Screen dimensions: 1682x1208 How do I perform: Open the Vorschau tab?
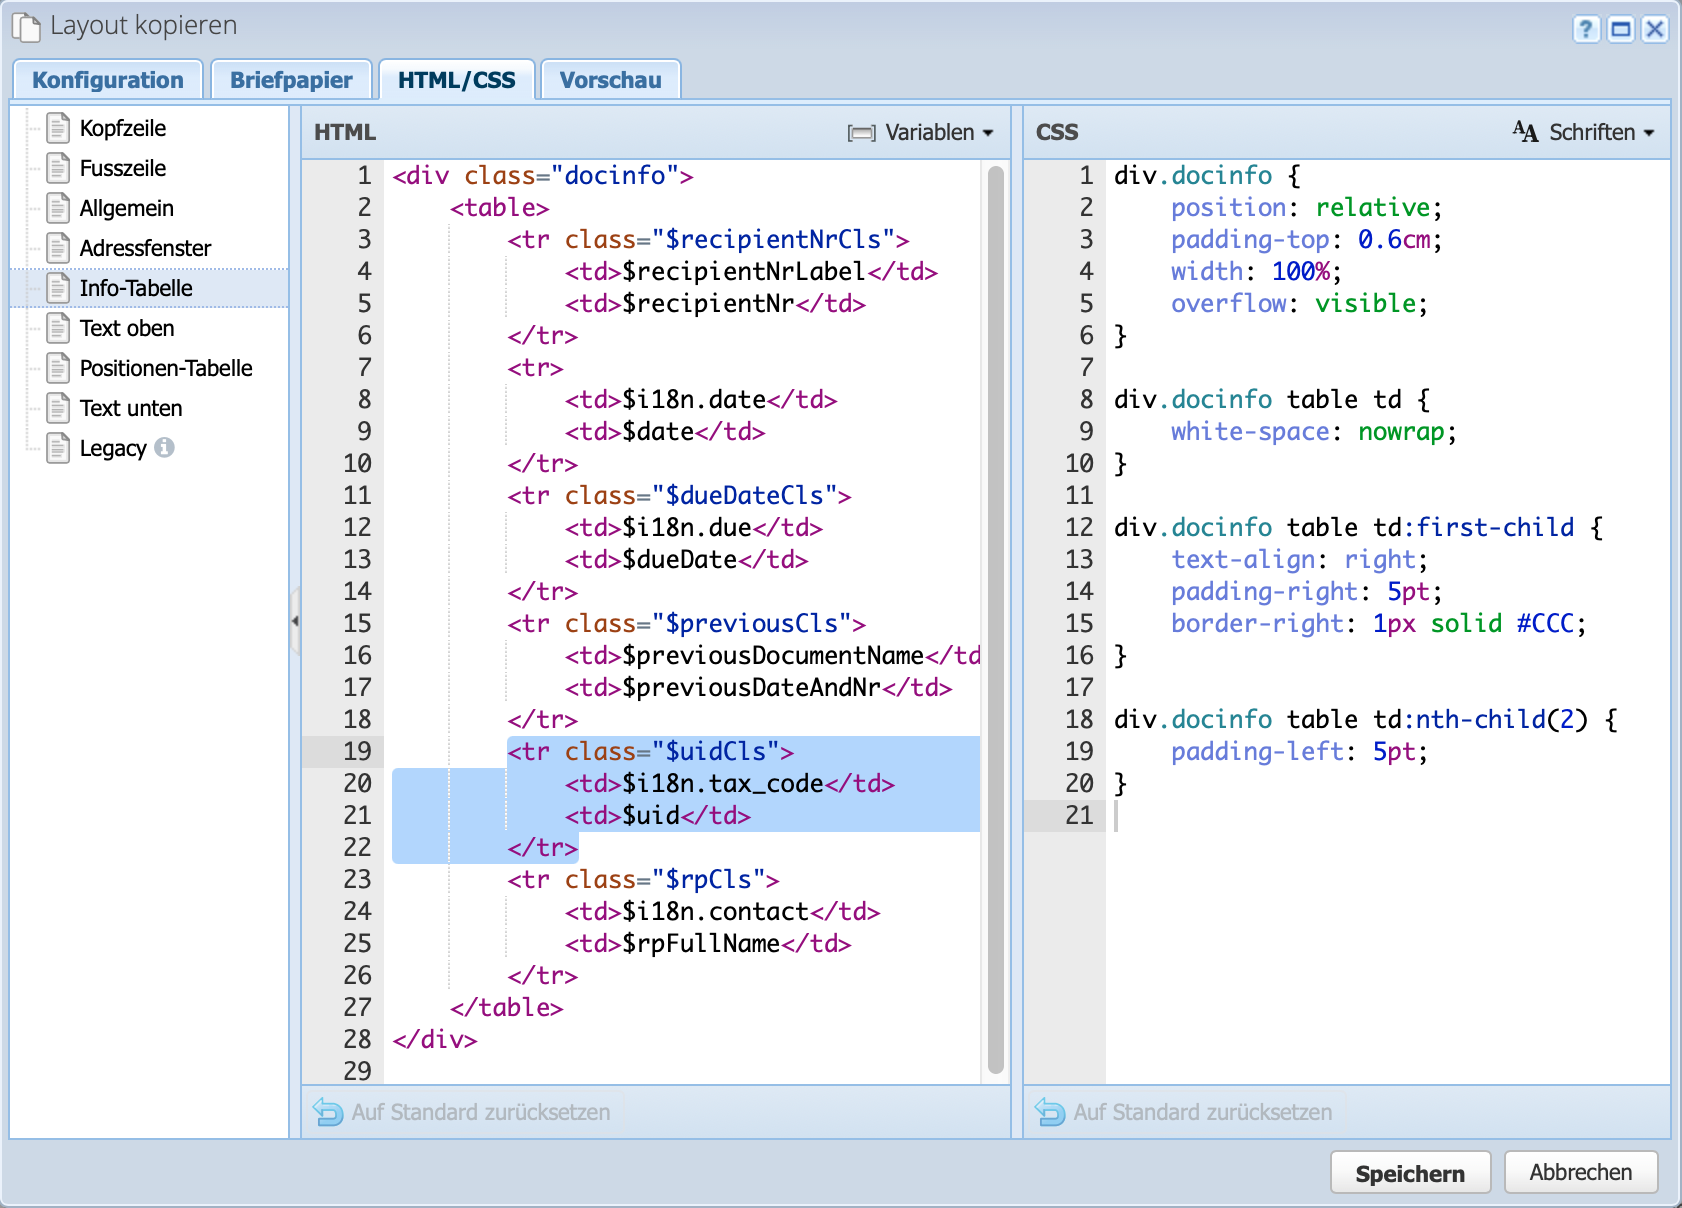tap(610, 80)
